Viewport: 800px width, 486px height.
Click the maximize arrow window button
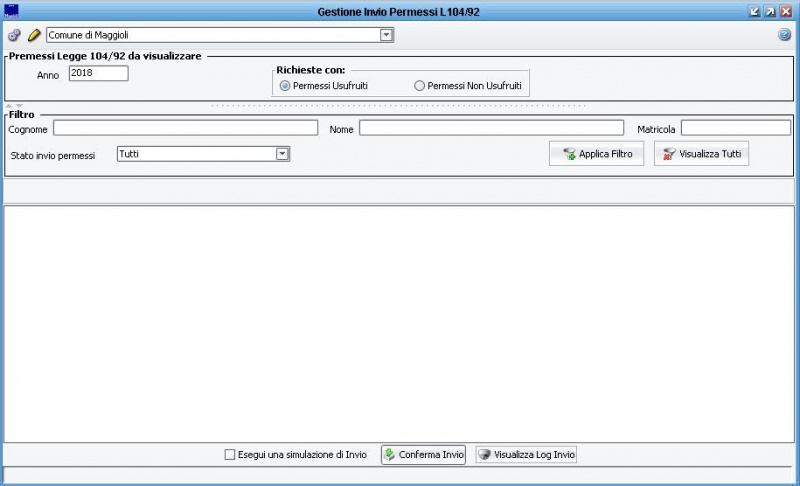pos(770,11)
